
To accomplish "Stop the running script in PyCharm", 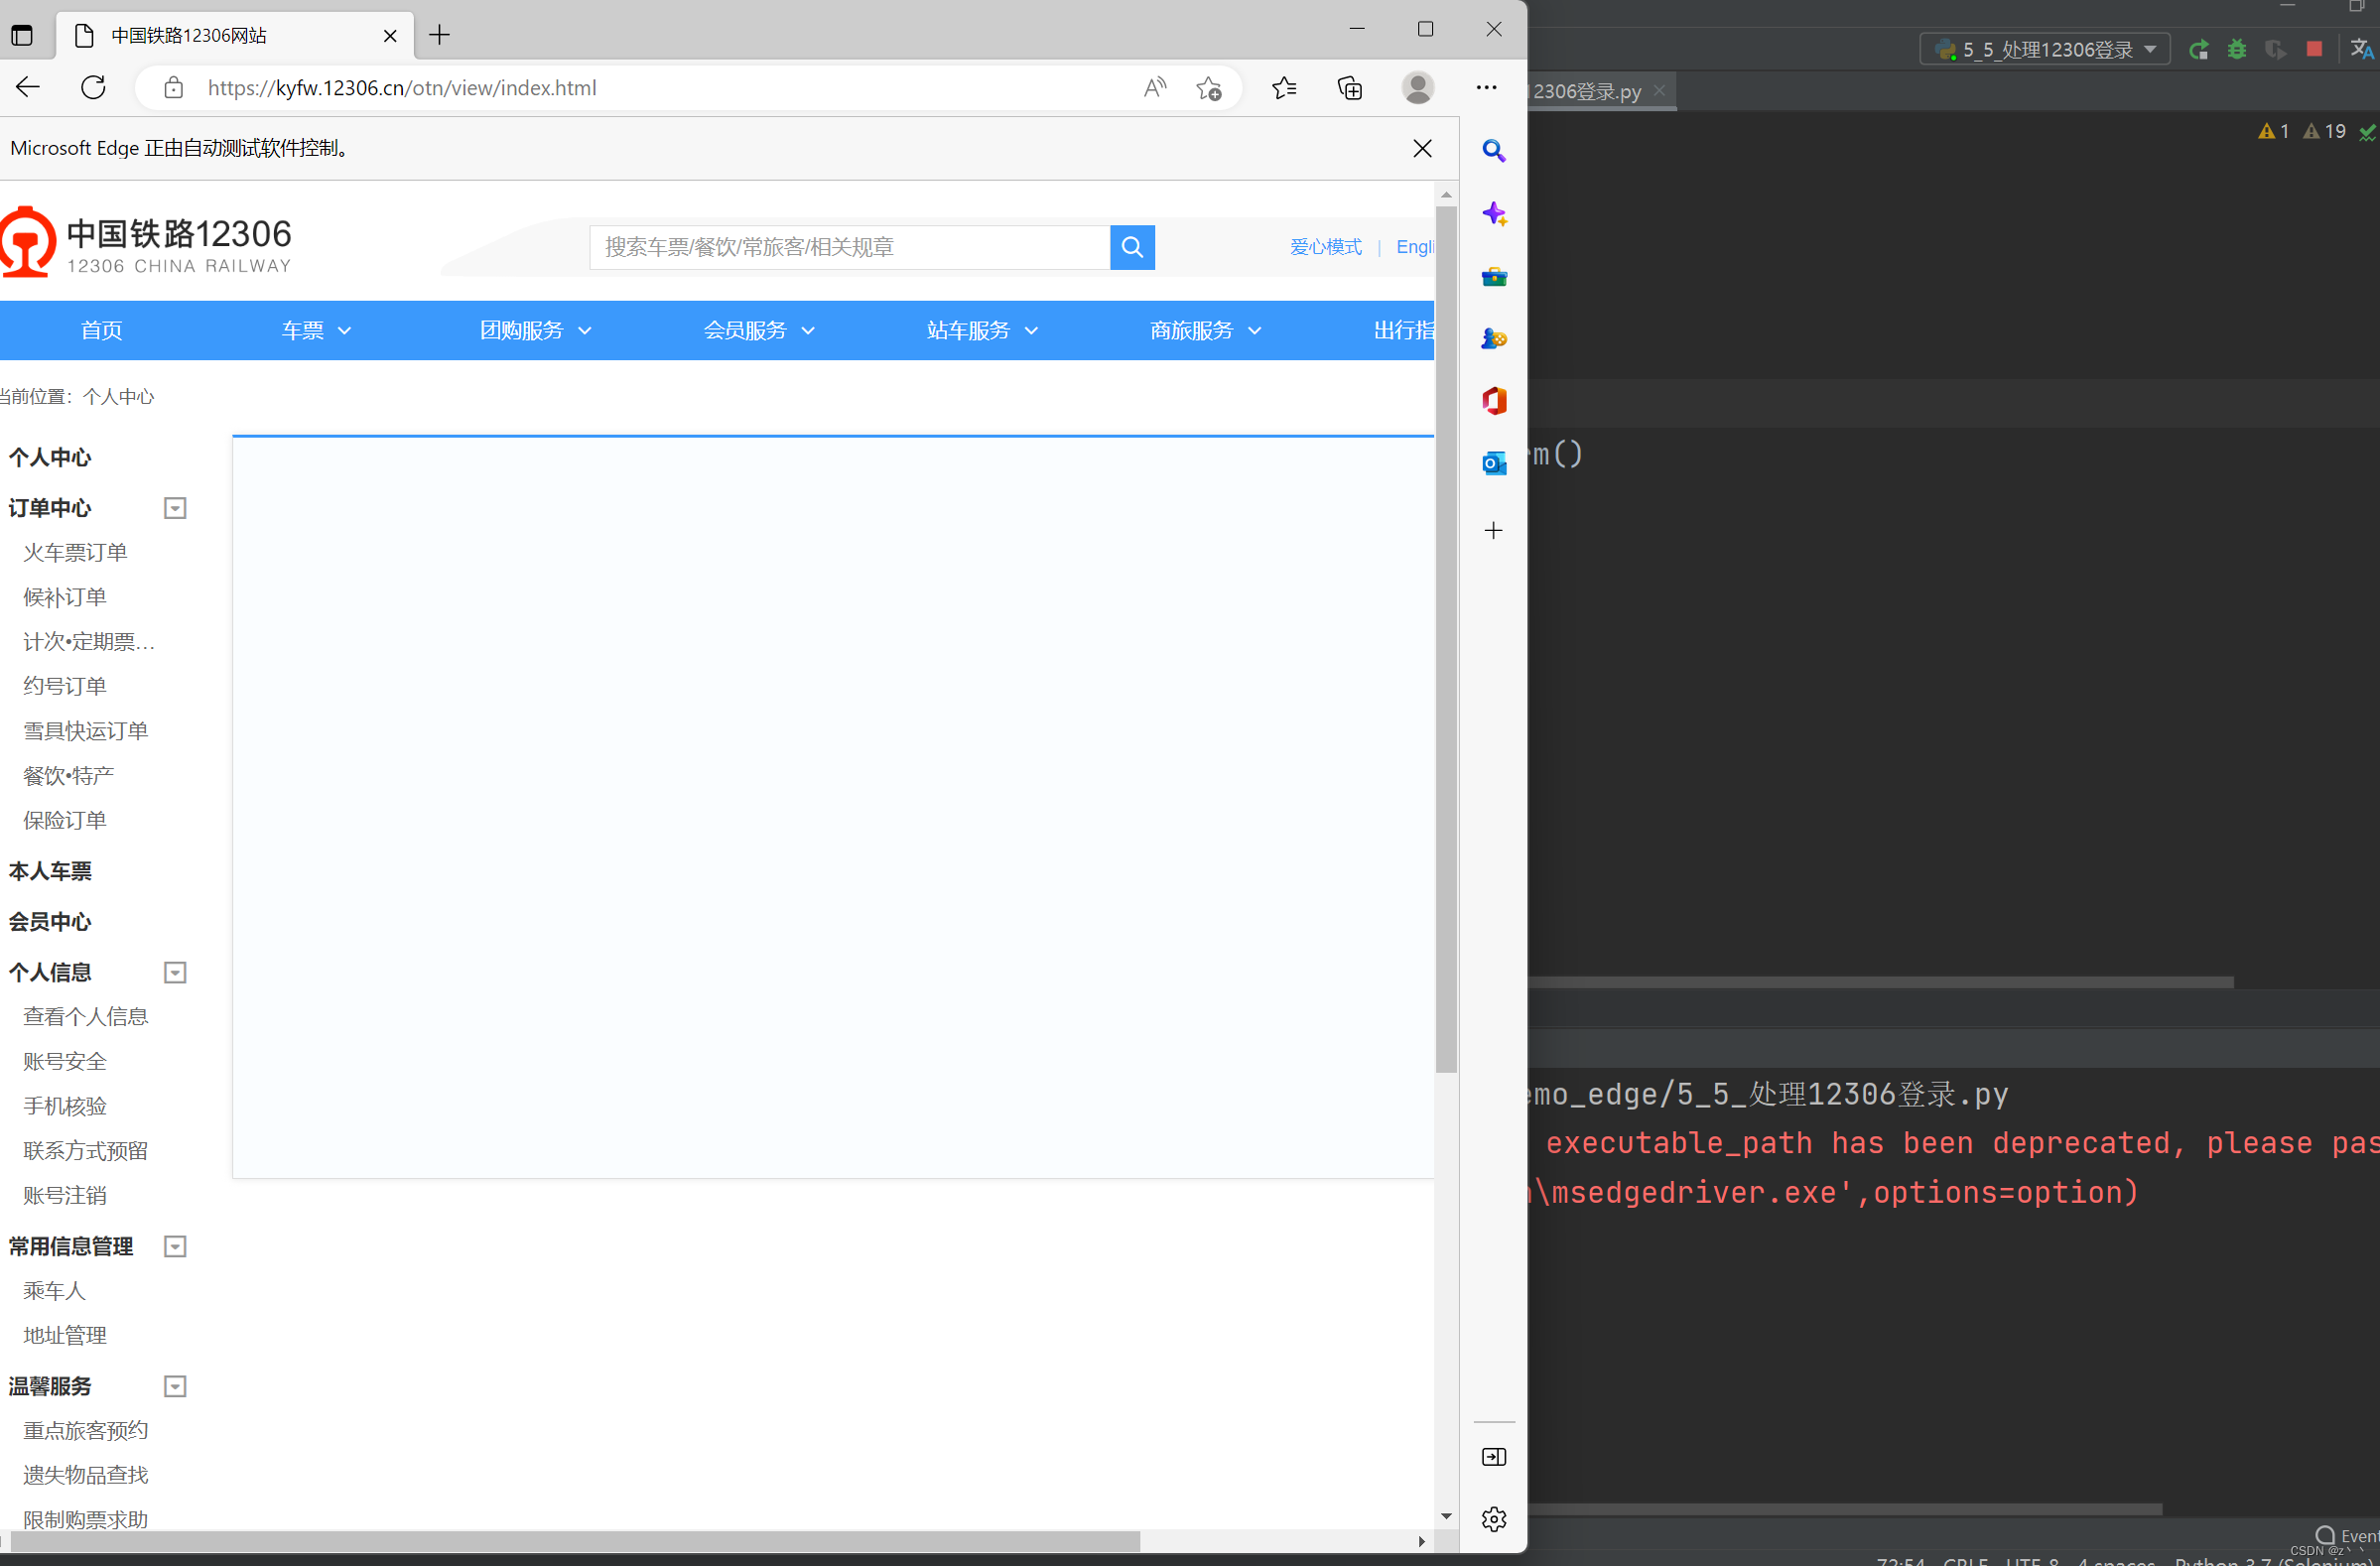I will [x=2314, y=49].
